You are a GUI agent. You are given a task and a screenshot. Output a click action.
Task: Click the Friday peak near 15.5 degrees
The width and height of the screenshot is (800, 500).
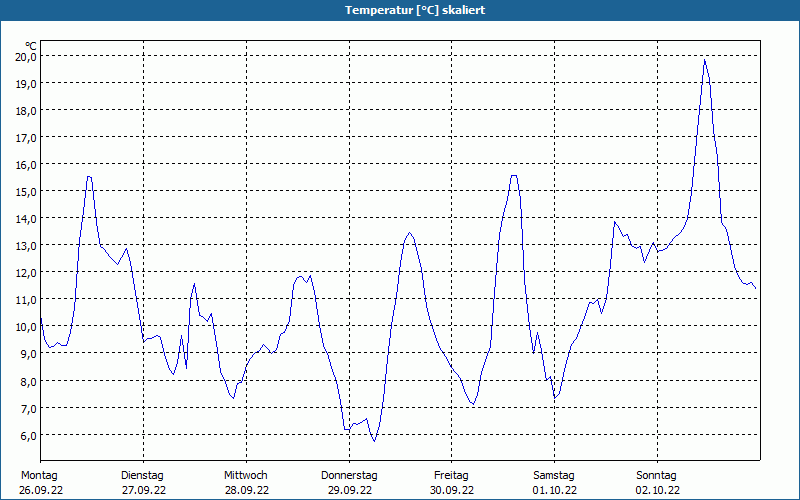tap(513, 176)
